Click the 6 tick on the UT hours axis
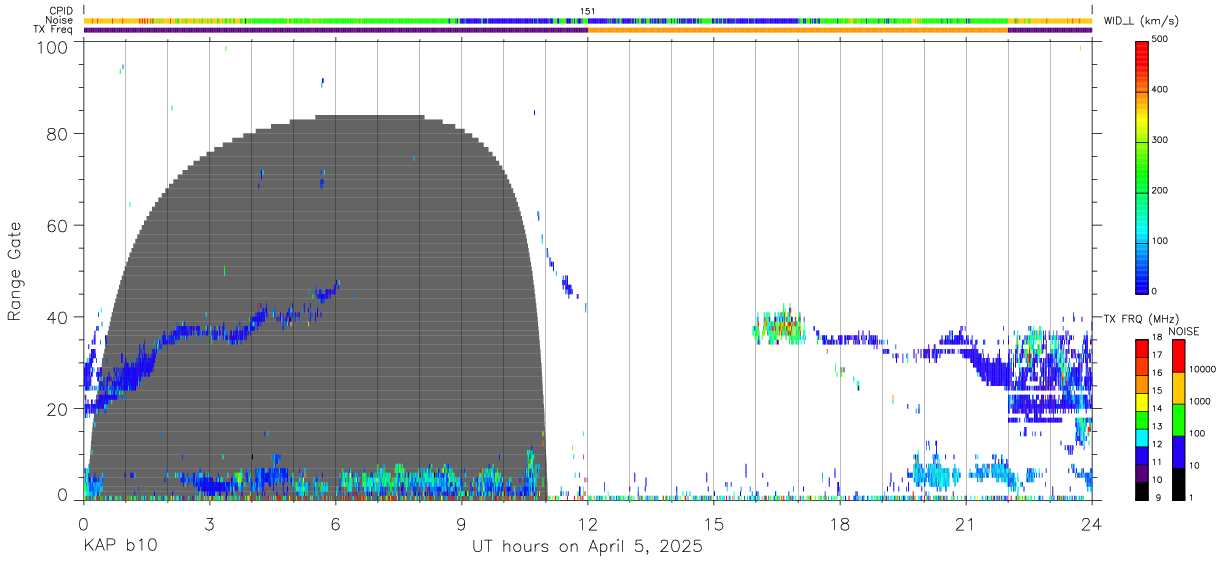The width and height of the screenshot is (1228, 567). pyautogui.click(x=335, y=524)
